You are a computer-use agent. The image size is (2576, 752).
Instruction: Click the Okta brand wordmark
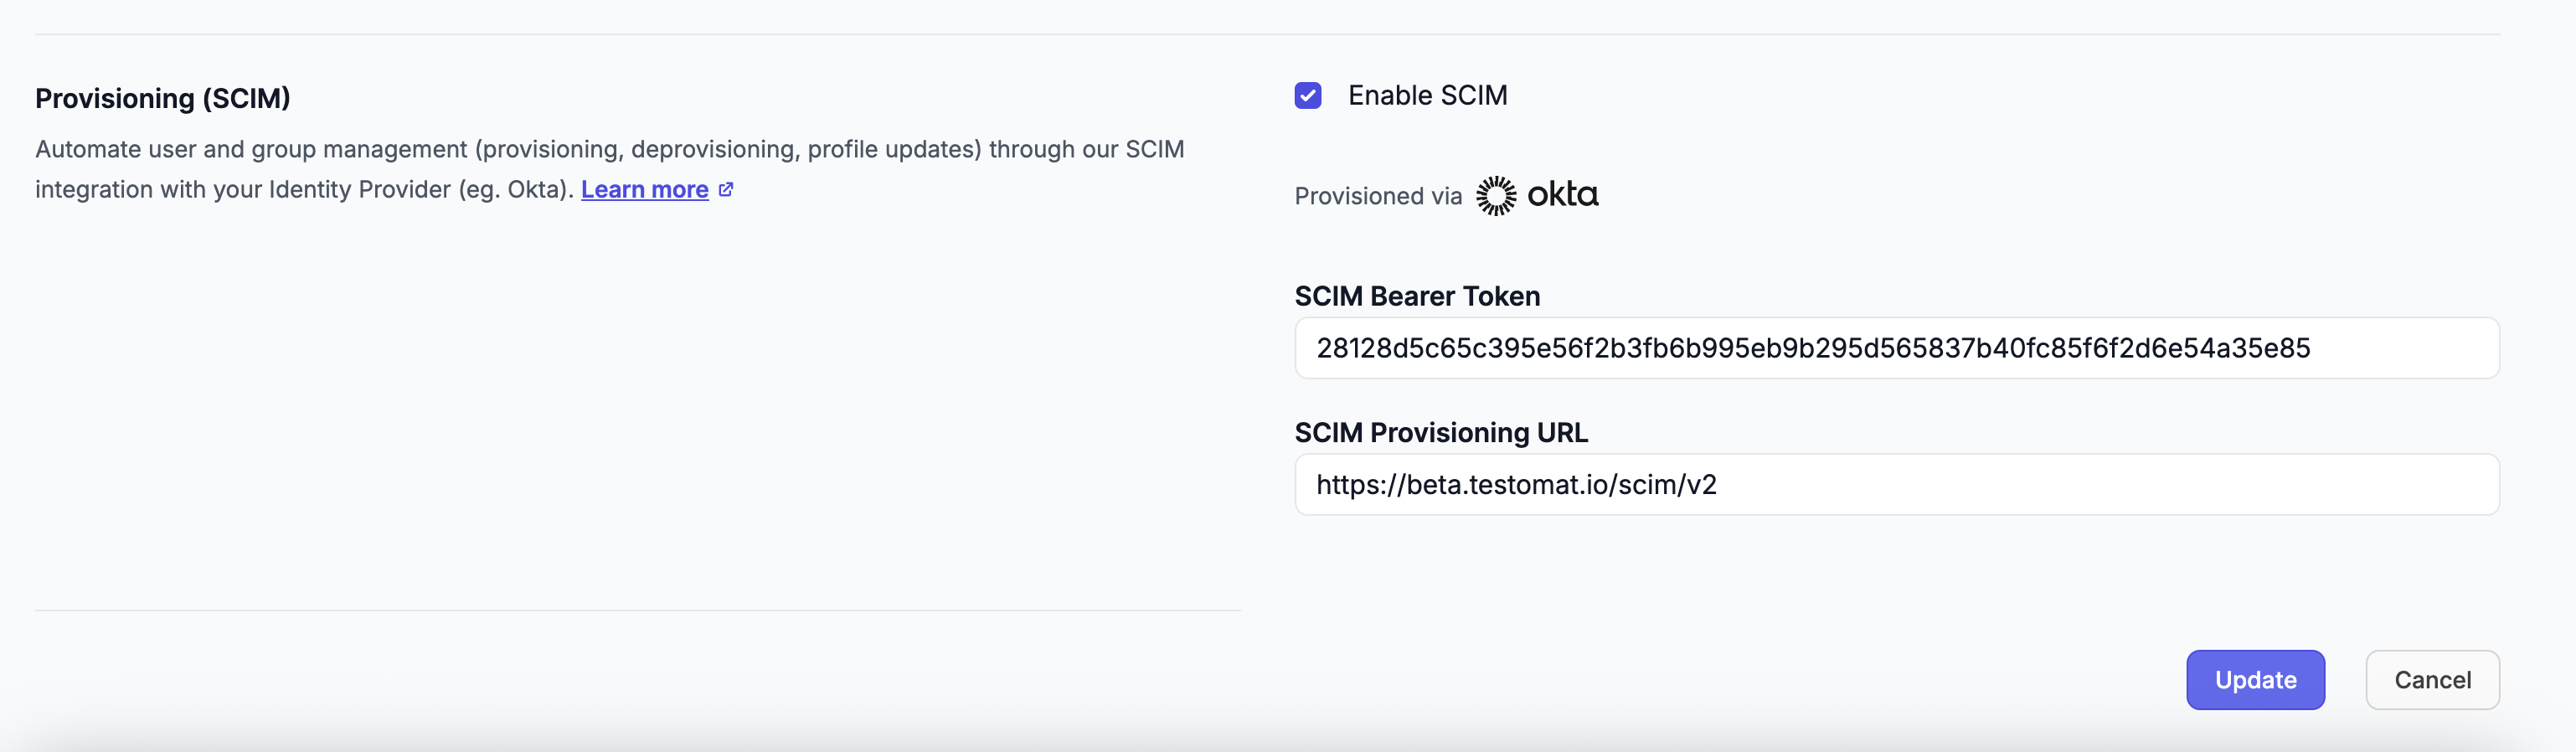(x=1563, y=196)
